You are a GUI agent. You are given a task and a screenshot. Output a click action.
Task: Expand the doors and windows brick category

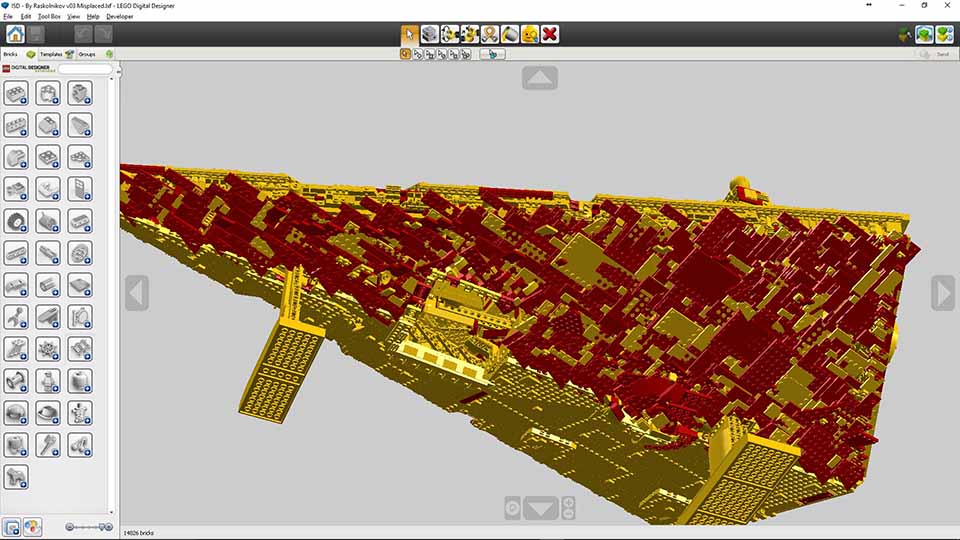click(x=80, y=189)
